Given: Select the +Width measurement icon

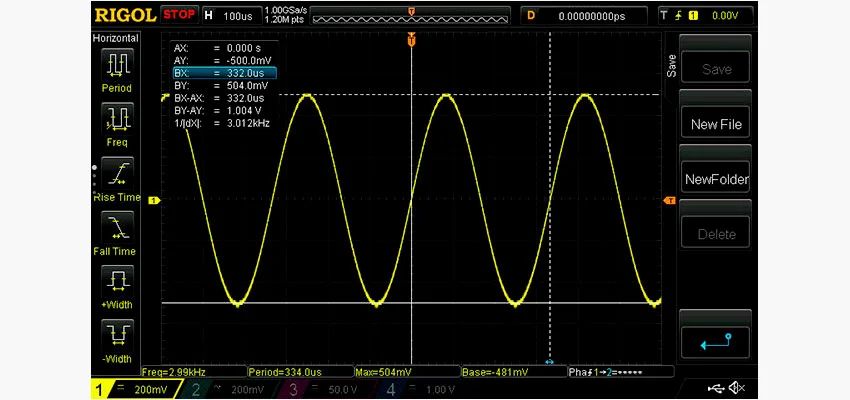Looking at the screenshot, I should pos(116,282).
